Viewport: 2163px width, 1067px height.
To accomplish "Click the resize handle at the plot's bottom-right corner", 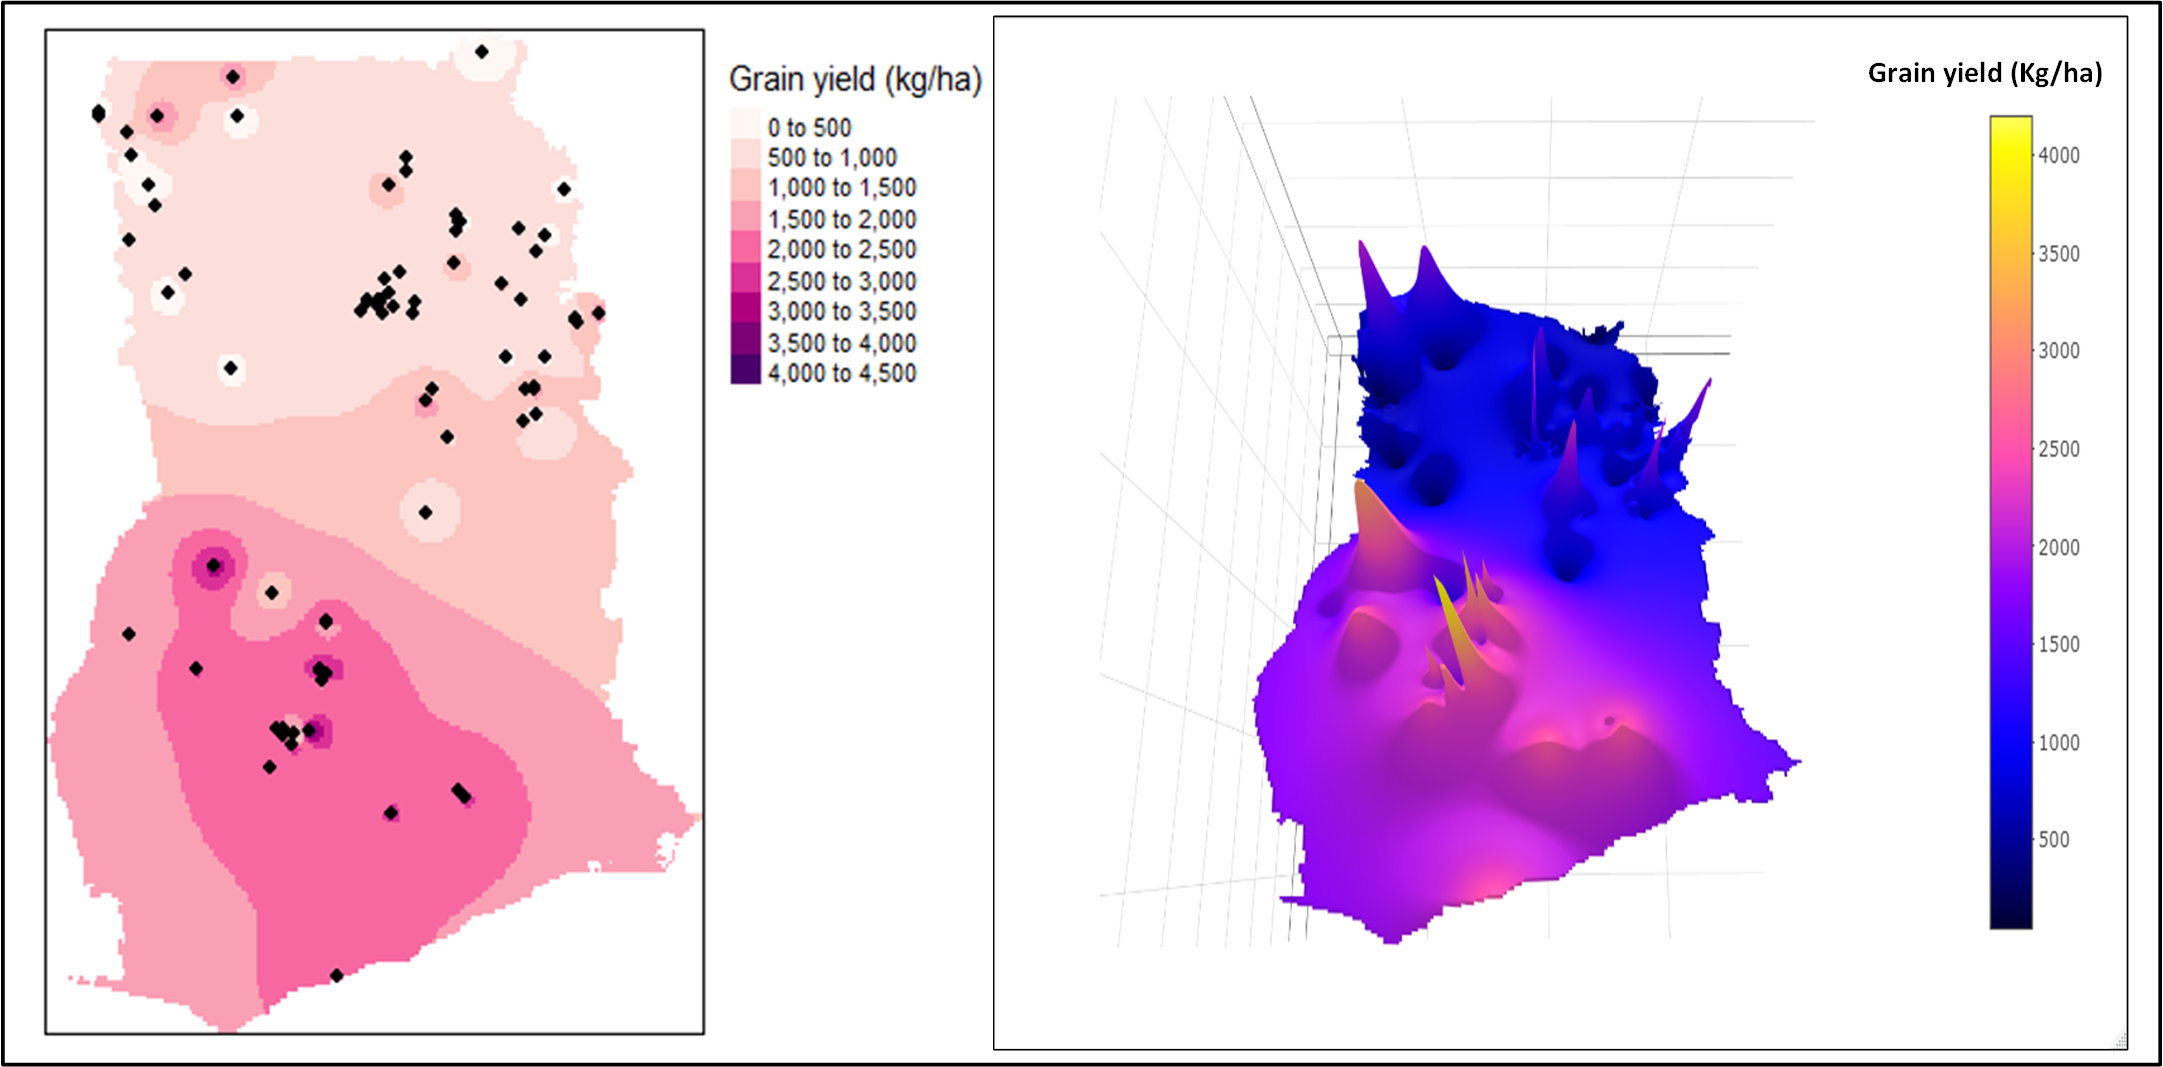I will pos(2119,1041).
